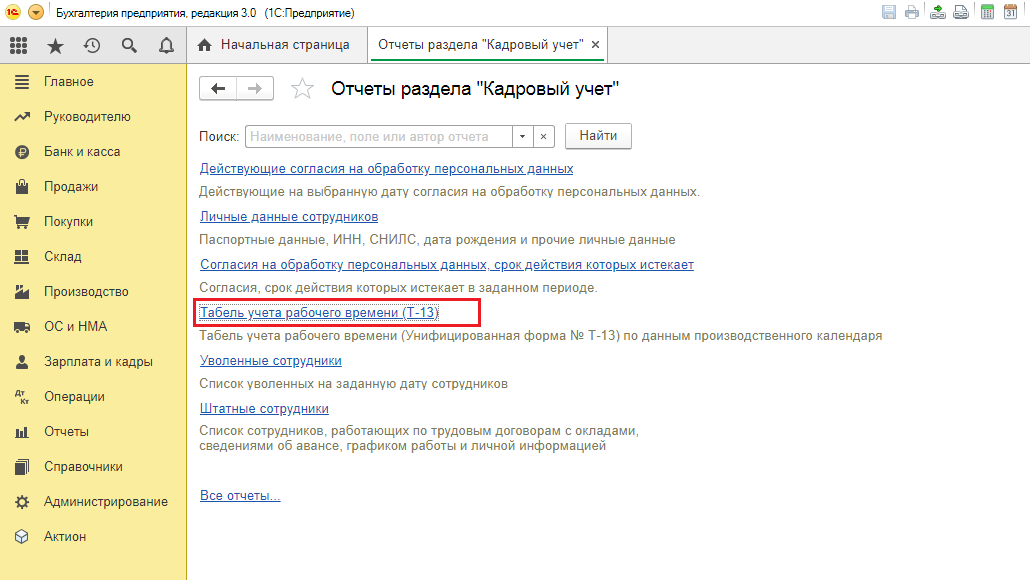Click the ОС и НМА truck icon
1030x580 pixels.
(x=22, y=326)
